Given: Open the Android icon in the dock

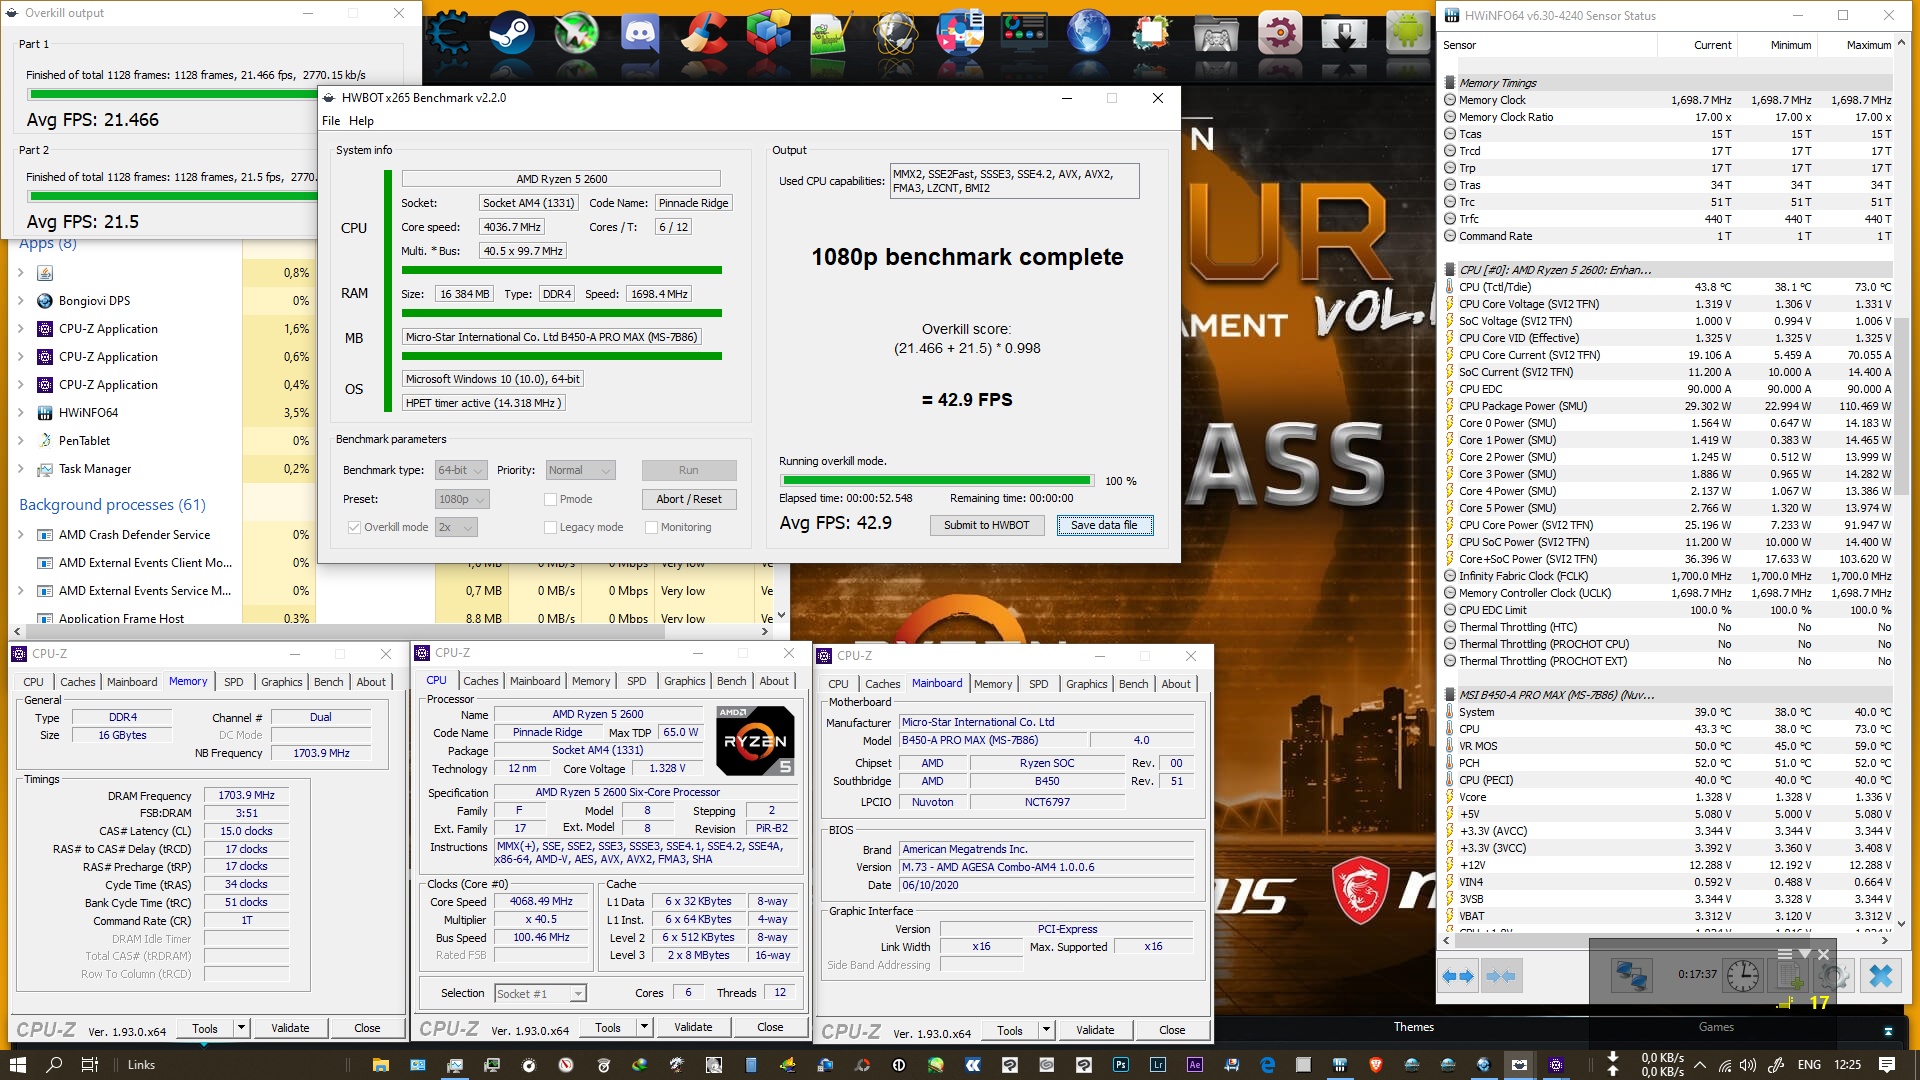Looking at the screenshot, I should point(1407,32).
